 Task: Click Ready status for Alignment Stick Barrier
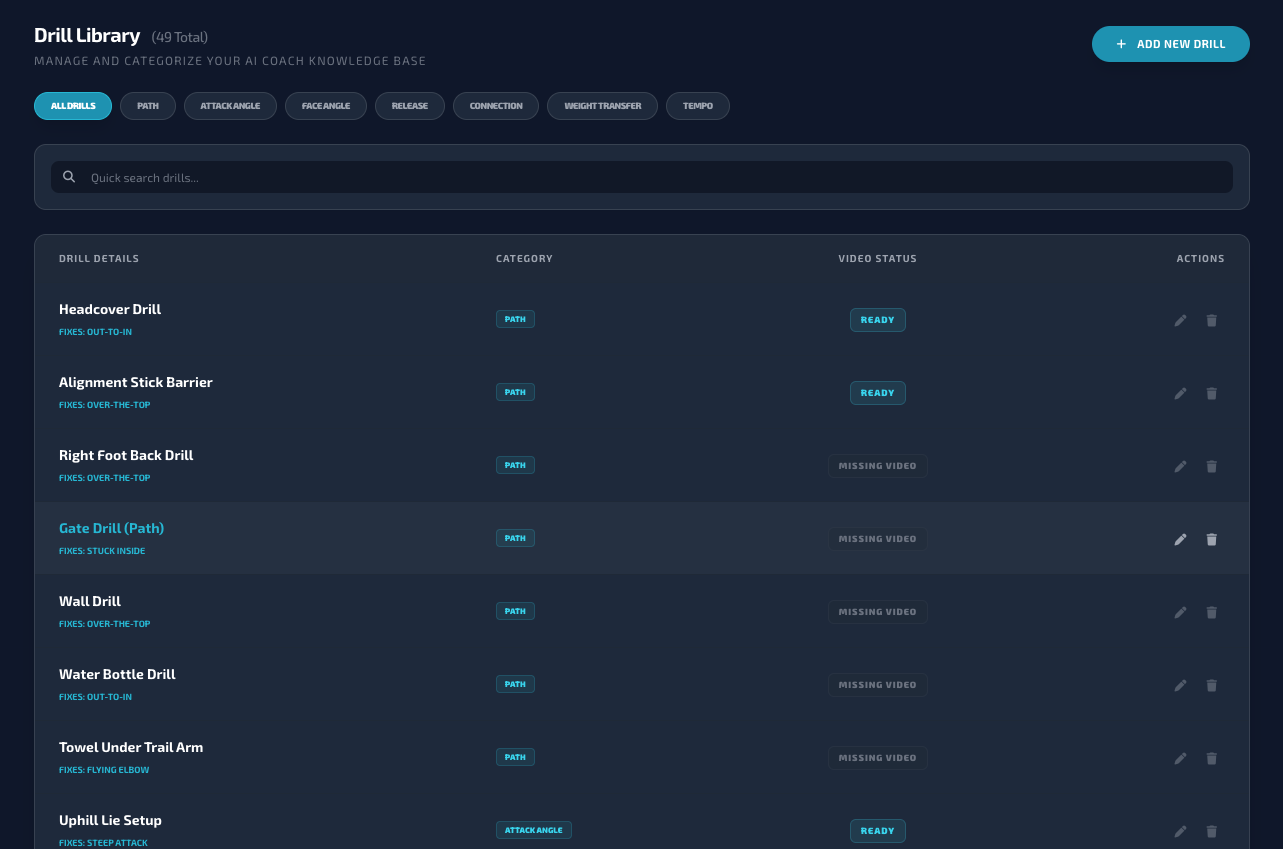[x=877, y=393]
